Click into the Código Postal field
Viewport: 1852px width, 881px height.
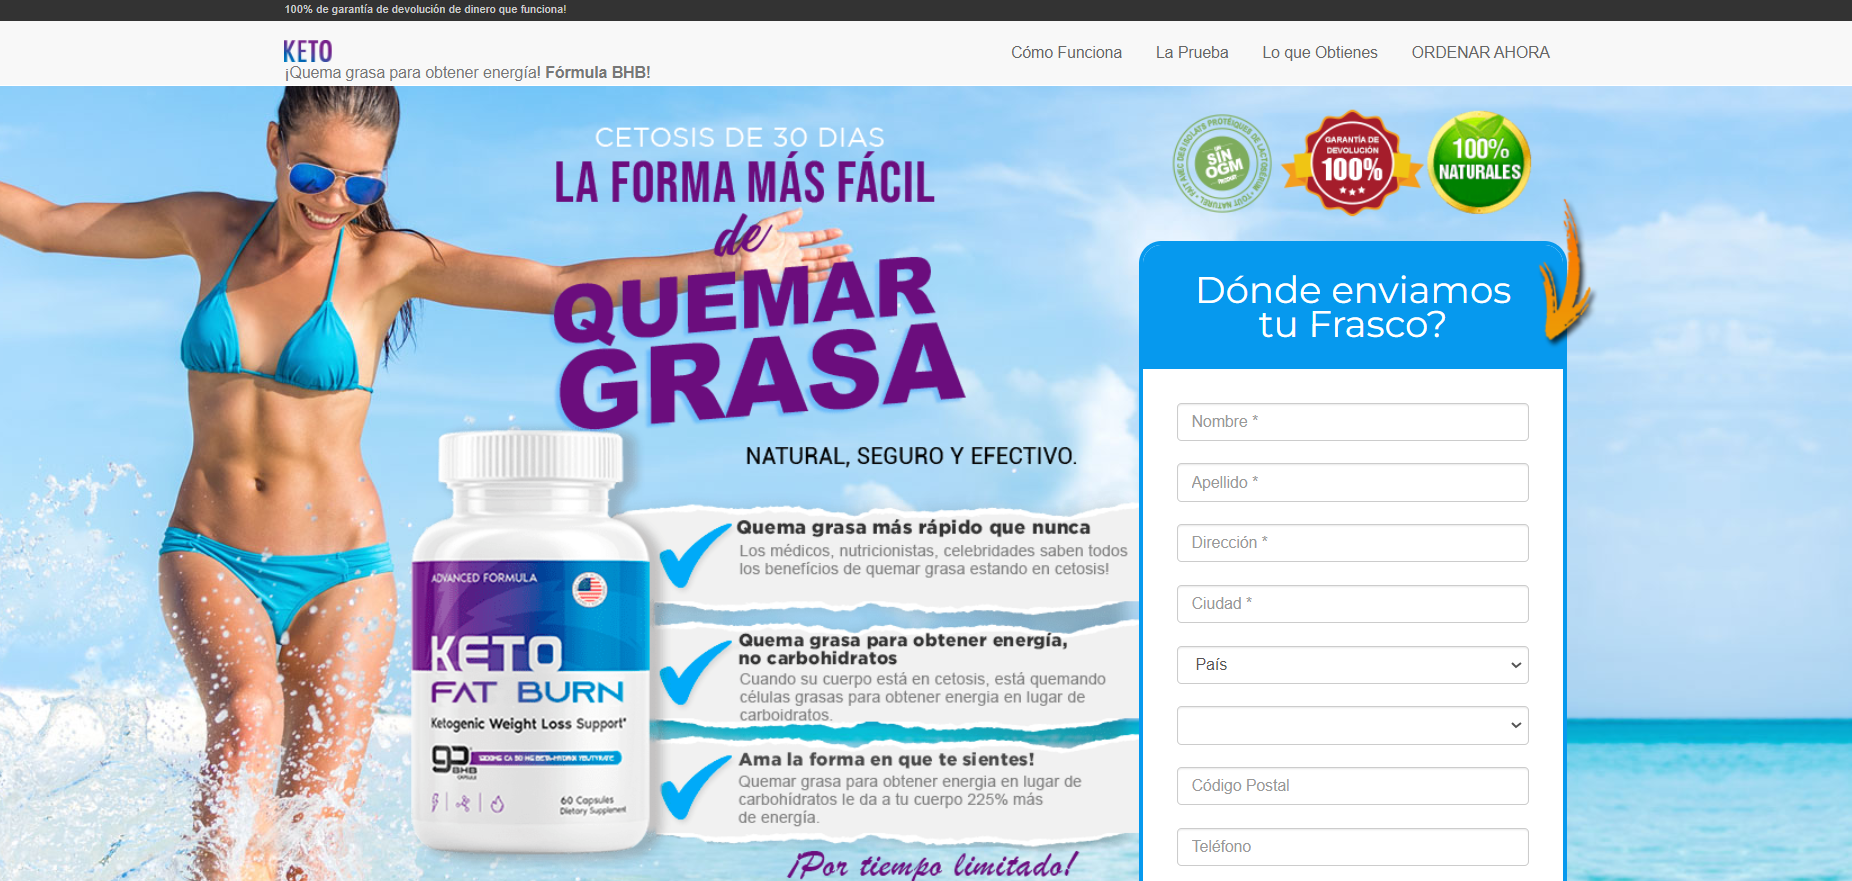click(1352, 786)
